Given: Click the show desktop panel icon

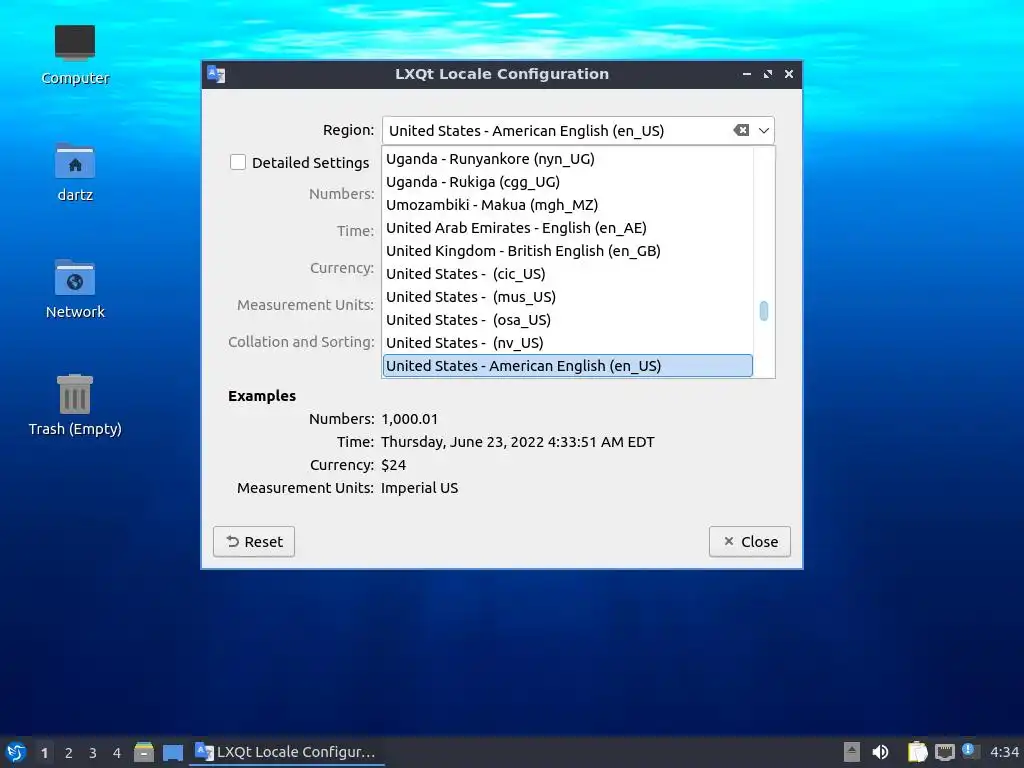Looking at the screenshot, I should [x=172, y=753].
